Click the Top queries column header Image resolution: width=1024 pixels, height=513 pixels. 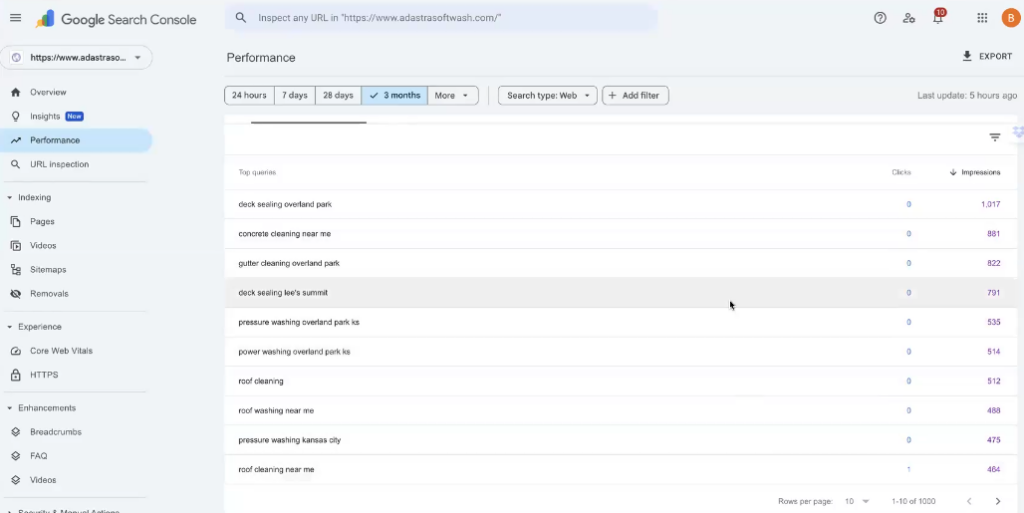(x=257, y=172)
